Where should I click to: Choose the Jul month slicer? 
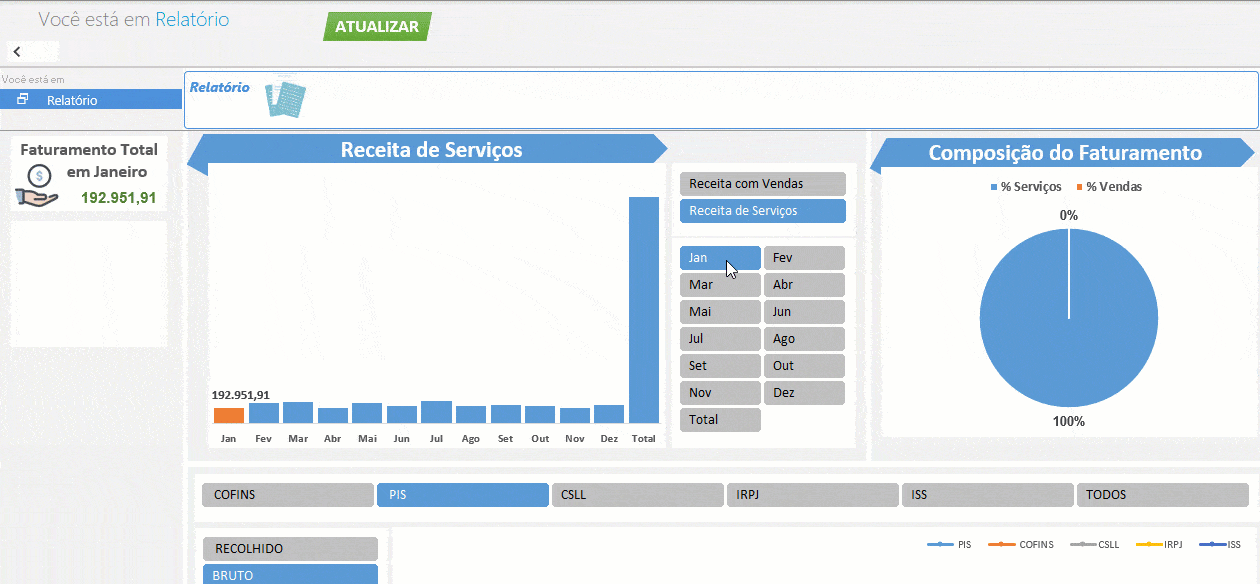tap(720, 339)
